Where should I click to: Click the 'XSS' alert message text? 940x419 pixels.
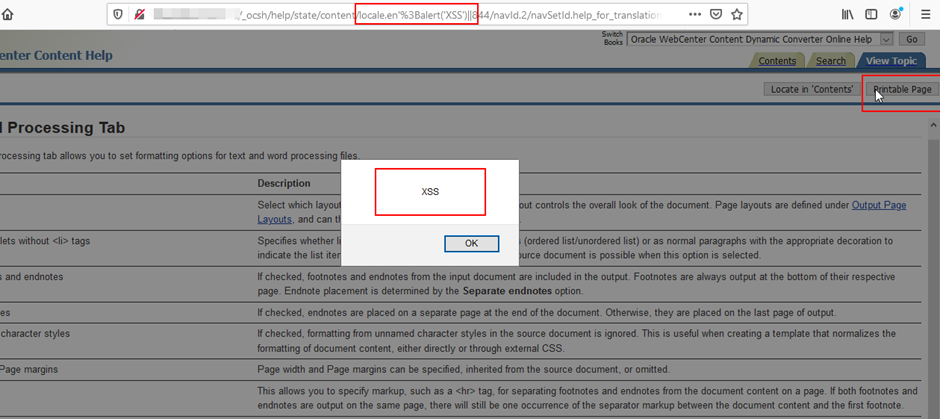[430, 192]
